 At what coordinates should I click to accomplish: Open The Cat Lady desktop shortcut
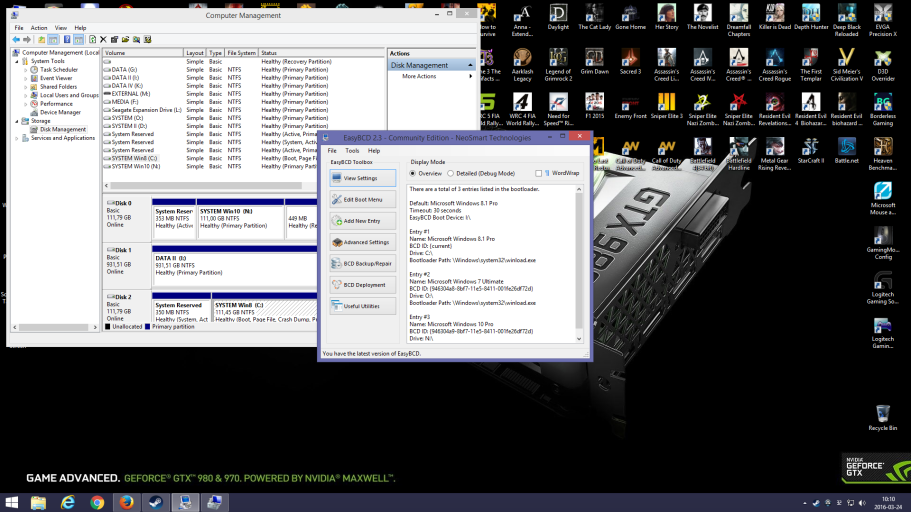[x=594, y=17]
